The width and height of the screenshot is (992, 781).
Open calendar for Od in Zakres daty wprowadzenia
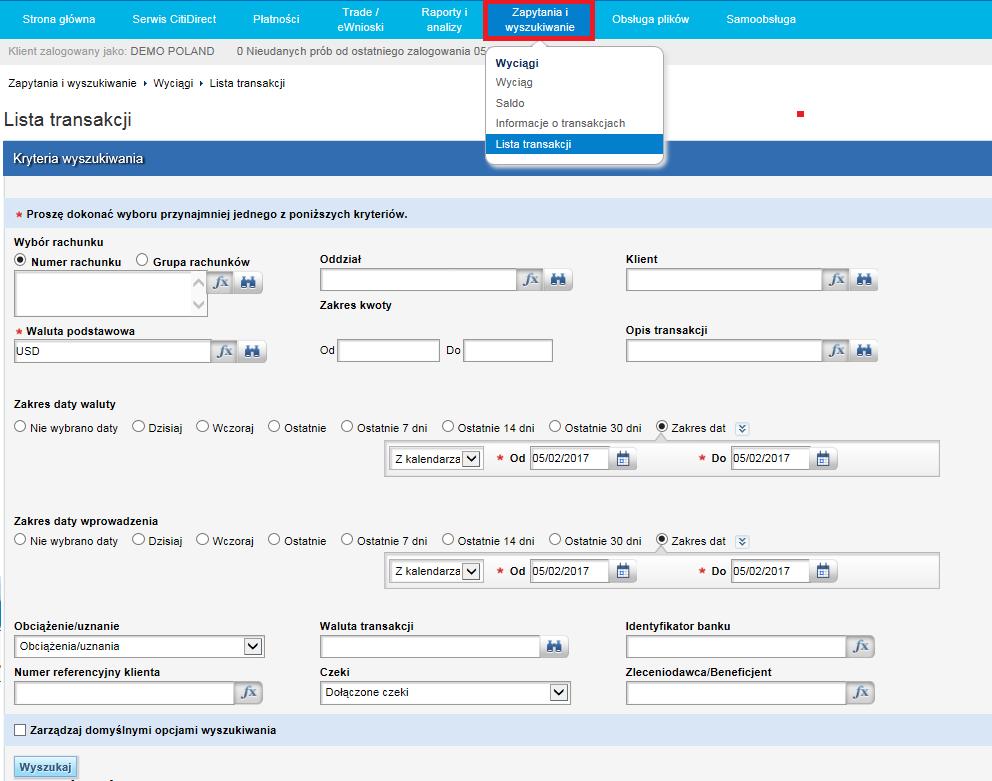(623, 571)
